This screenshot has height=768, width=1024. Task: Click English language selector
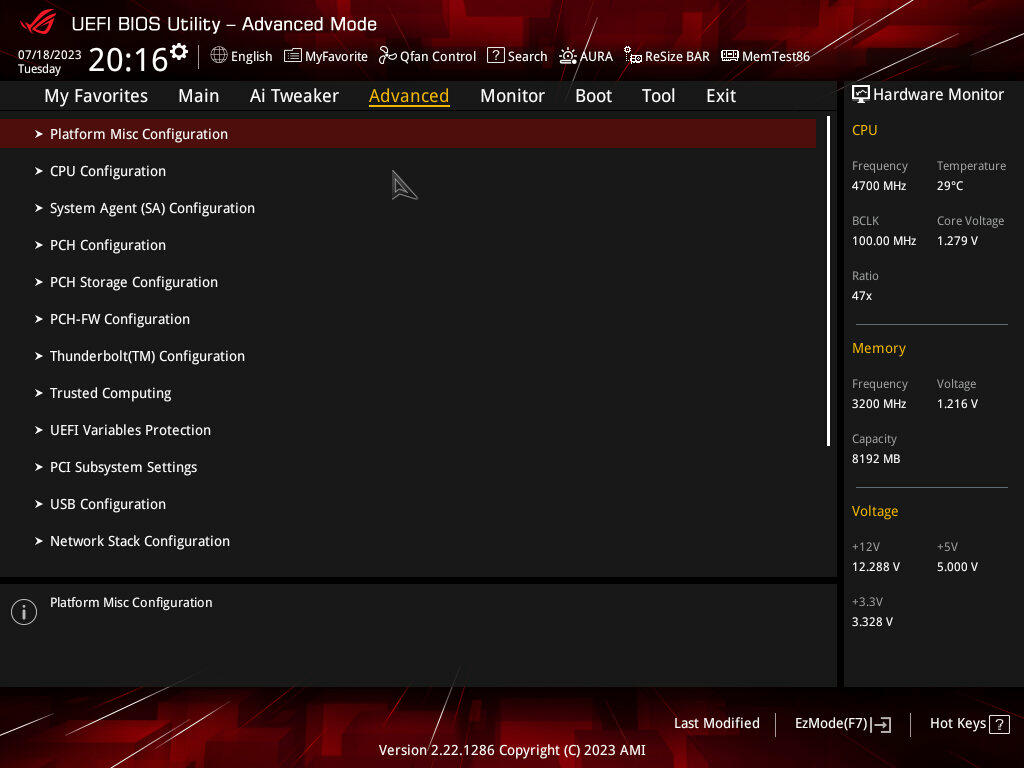251,56
